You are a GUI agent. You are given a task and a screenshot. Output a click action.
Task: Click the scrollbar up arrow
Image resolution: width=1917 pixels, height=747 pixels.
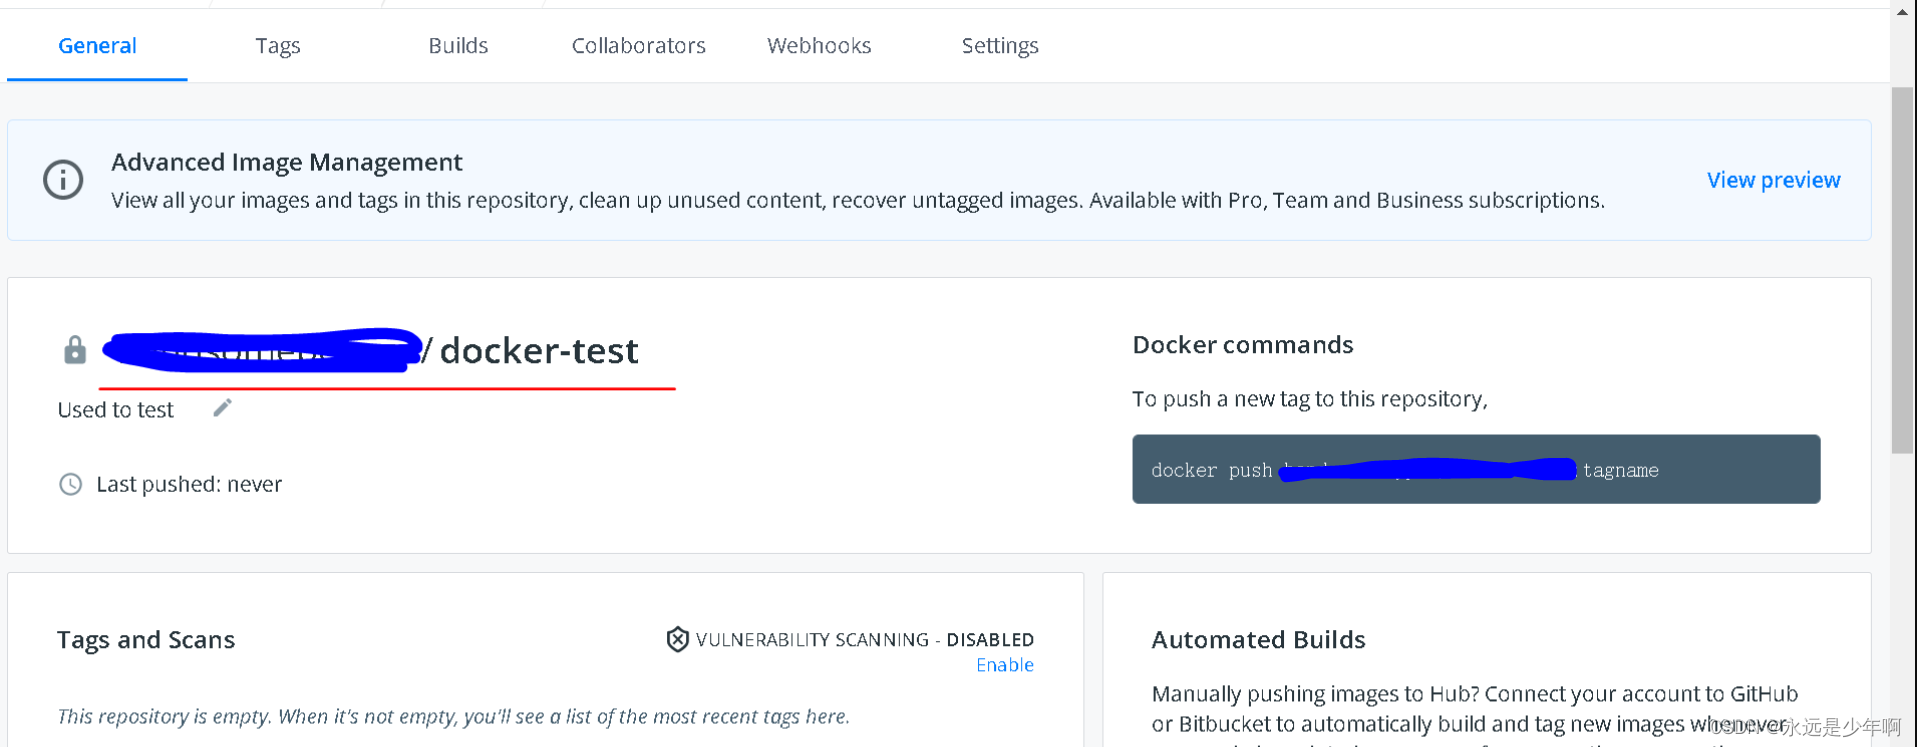tap(1902, 12)
